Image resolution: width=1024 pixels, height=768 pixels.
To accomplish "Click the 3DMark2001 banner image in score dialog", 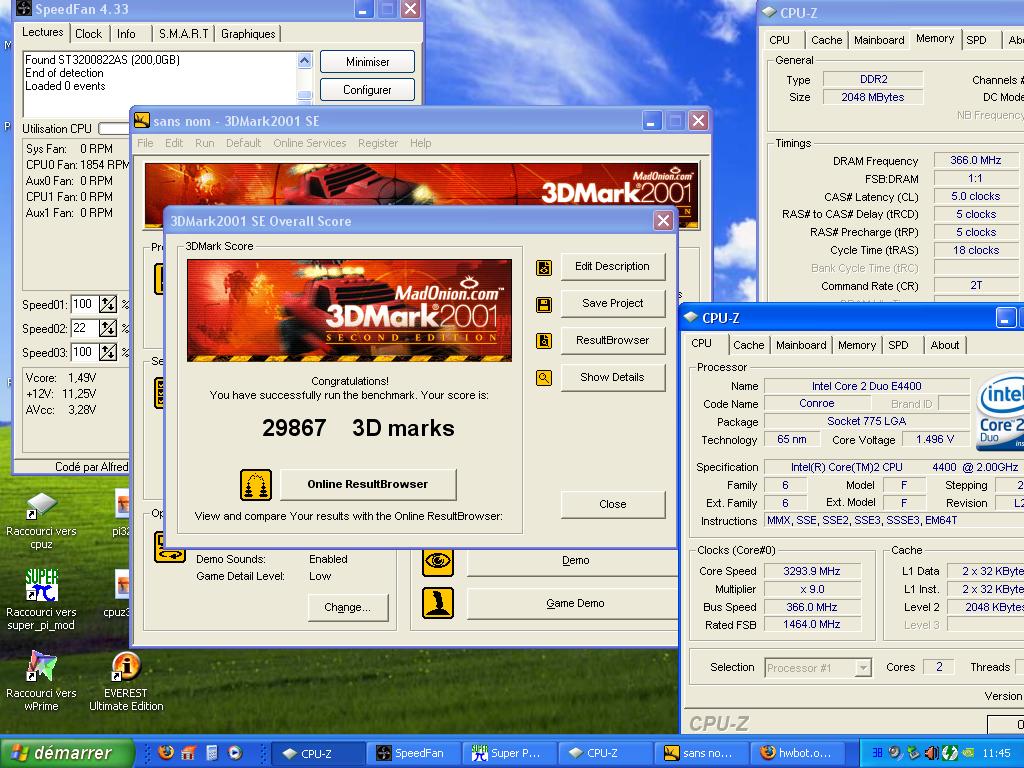I will pyautogui.click(x=349, y=310).
